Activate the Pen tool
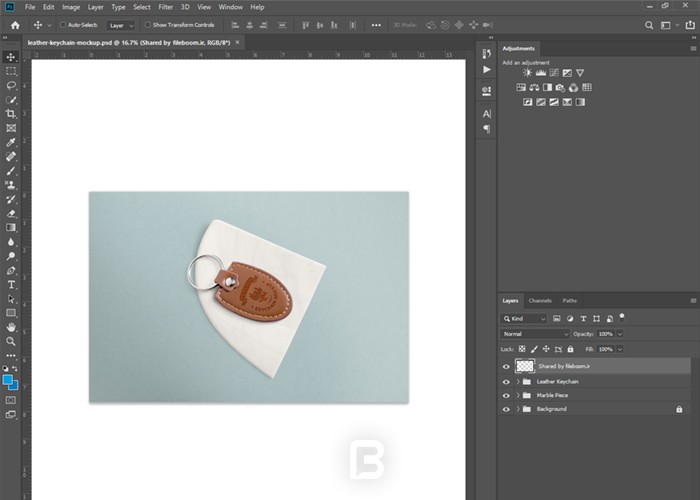Viewport: 700px width, 500px height. coord(11,271)
